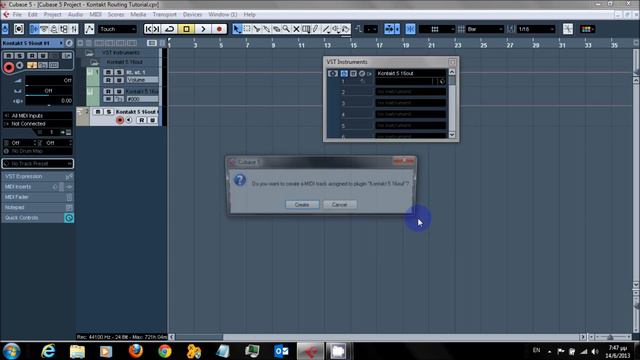Open the All MIDI Inputs dropdown

coord(38,116)
